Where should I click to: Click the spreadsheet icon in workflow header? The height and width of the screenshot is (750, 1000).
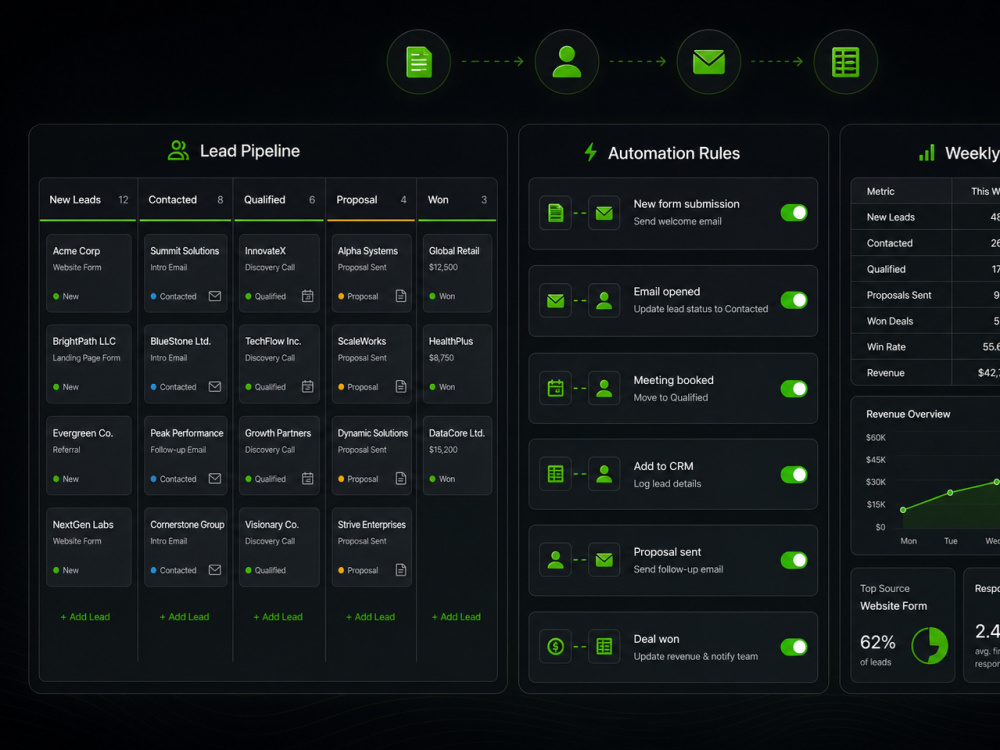[846, 62]
